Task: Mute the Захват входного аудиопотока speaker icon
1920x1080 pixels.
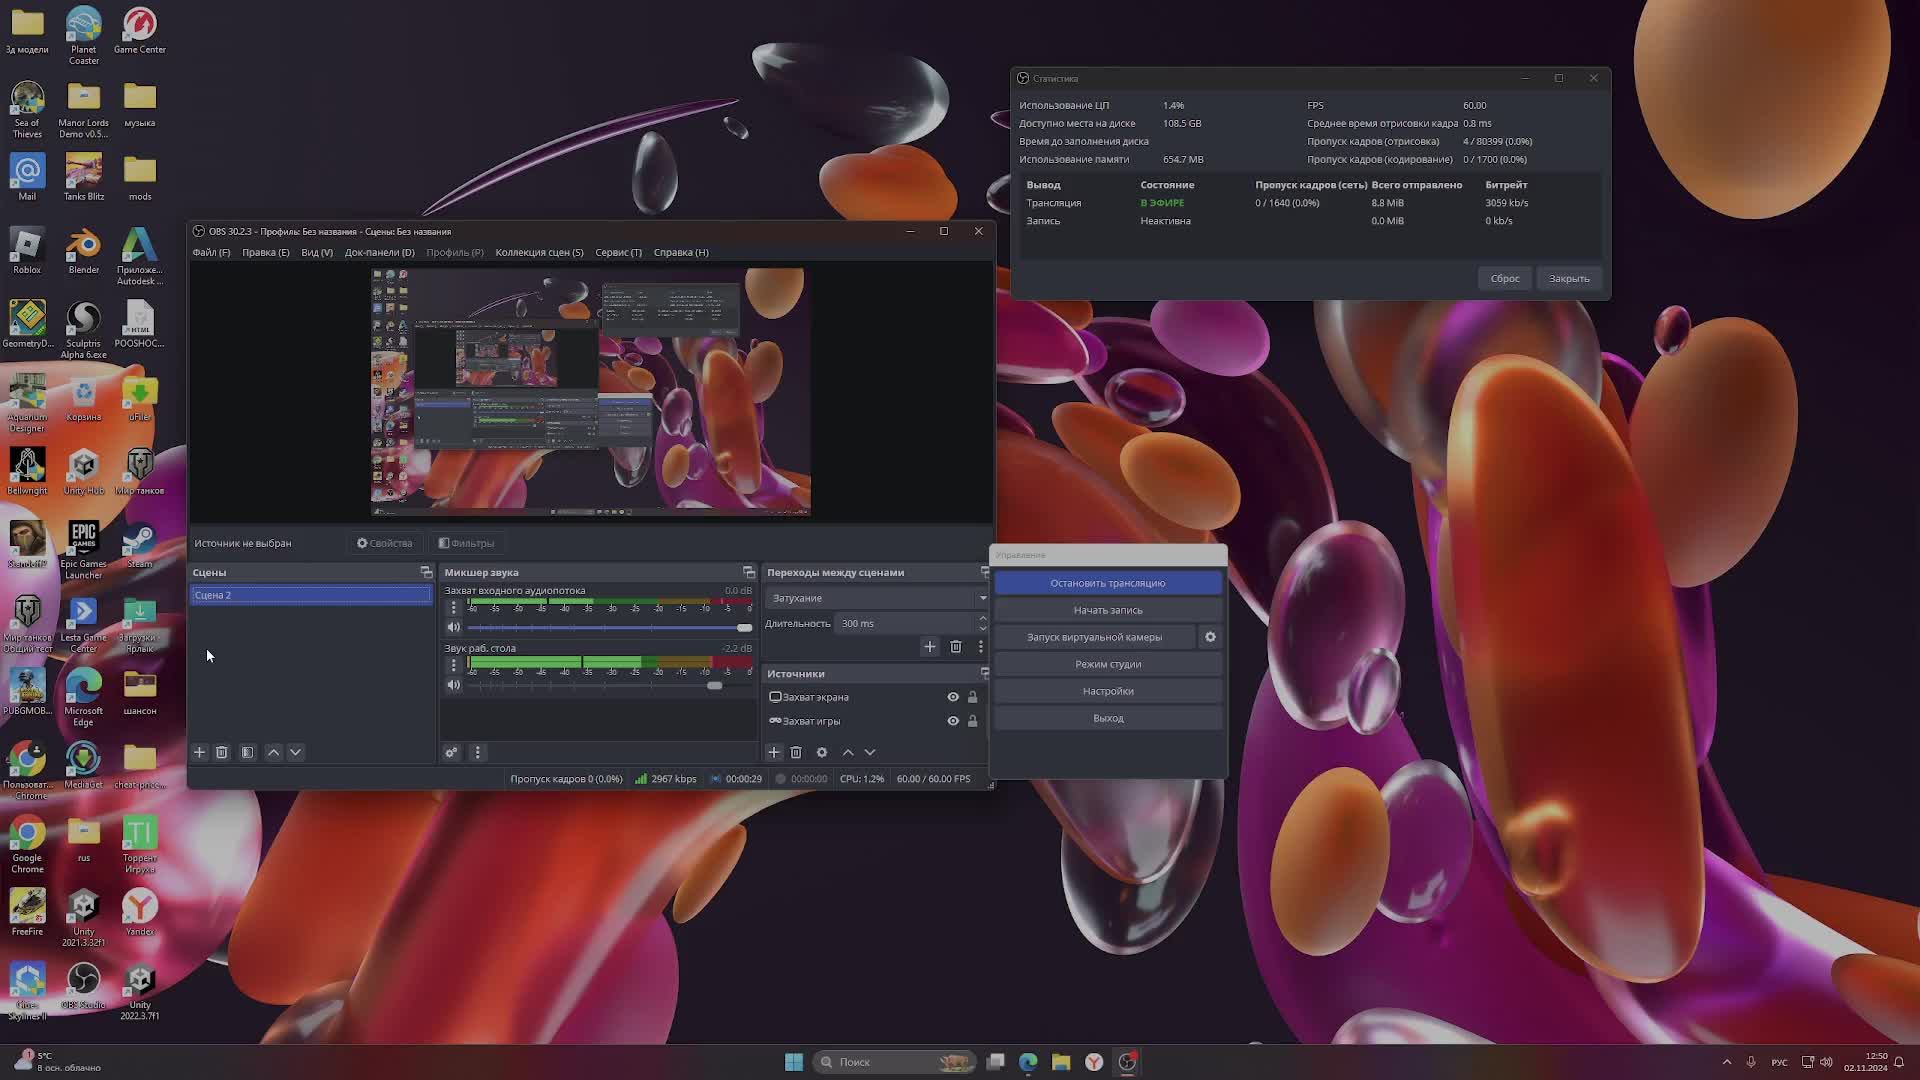Action: click(453, 627)
